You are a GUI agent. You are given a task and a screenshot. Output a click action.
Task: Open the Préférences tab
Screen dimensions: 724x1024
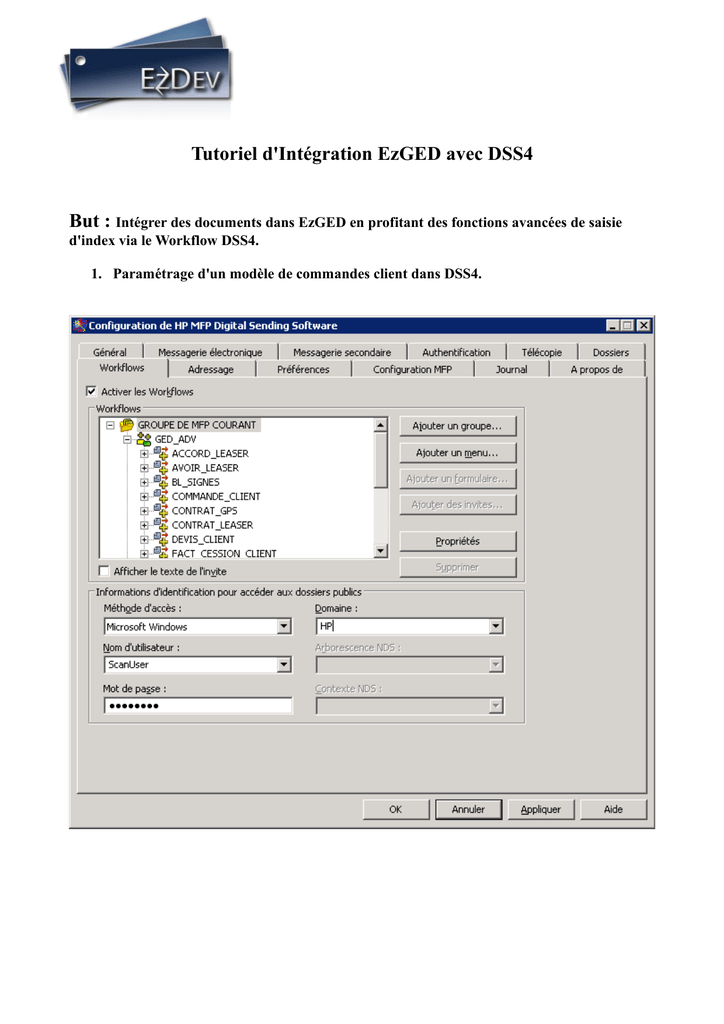click(x=303, y=369)
